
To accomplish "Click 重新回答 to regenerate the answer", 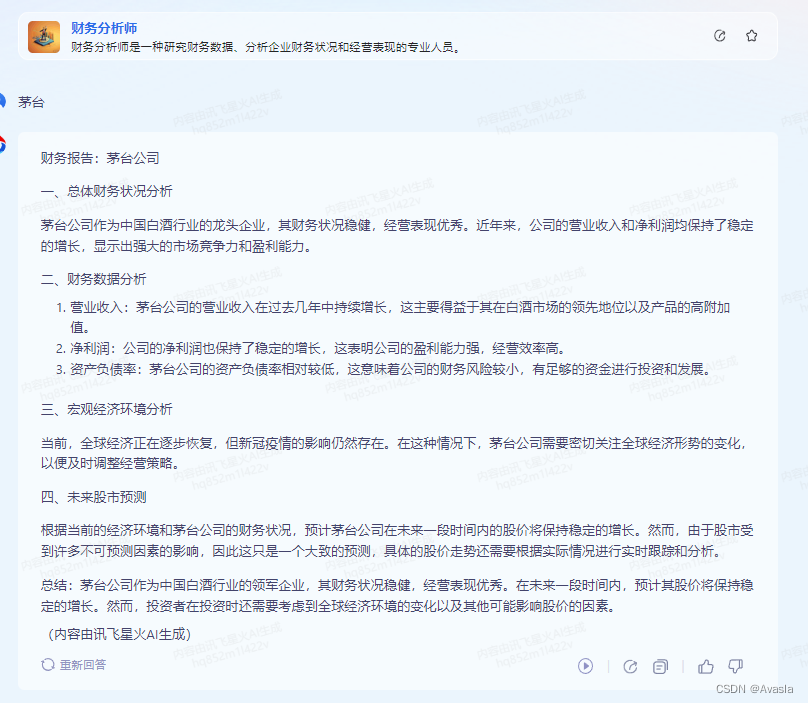I will point(74,665).
